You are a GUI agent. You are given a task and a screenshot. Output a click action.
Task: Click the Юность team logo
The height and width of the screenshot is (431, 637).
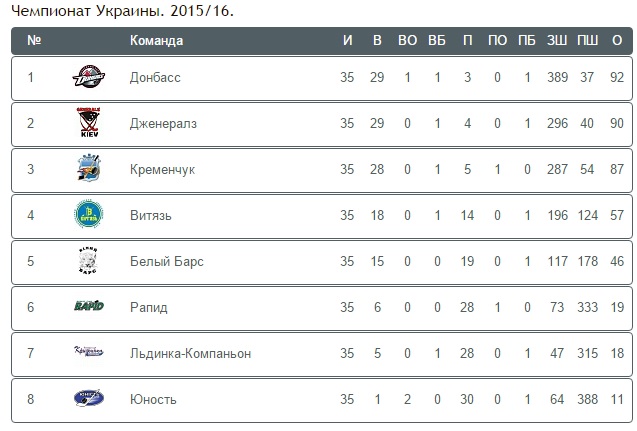pos(89,399)
